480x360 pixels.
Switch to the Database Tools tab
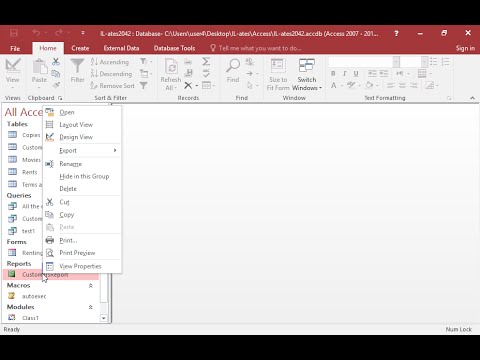174,48
